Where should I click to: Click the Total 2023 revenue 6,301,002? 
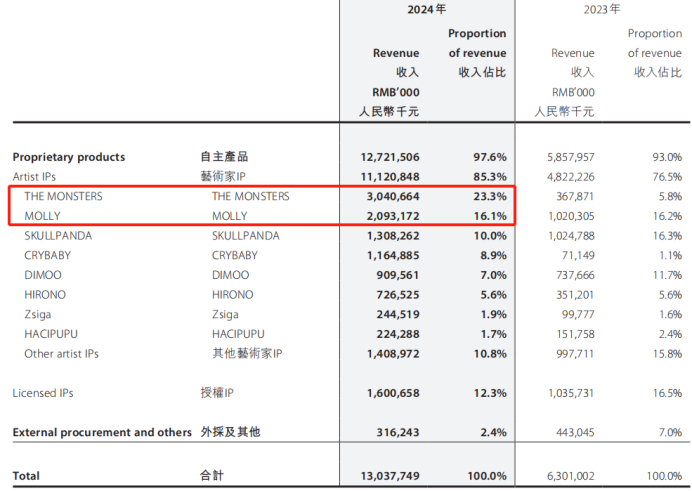(571, 476)
